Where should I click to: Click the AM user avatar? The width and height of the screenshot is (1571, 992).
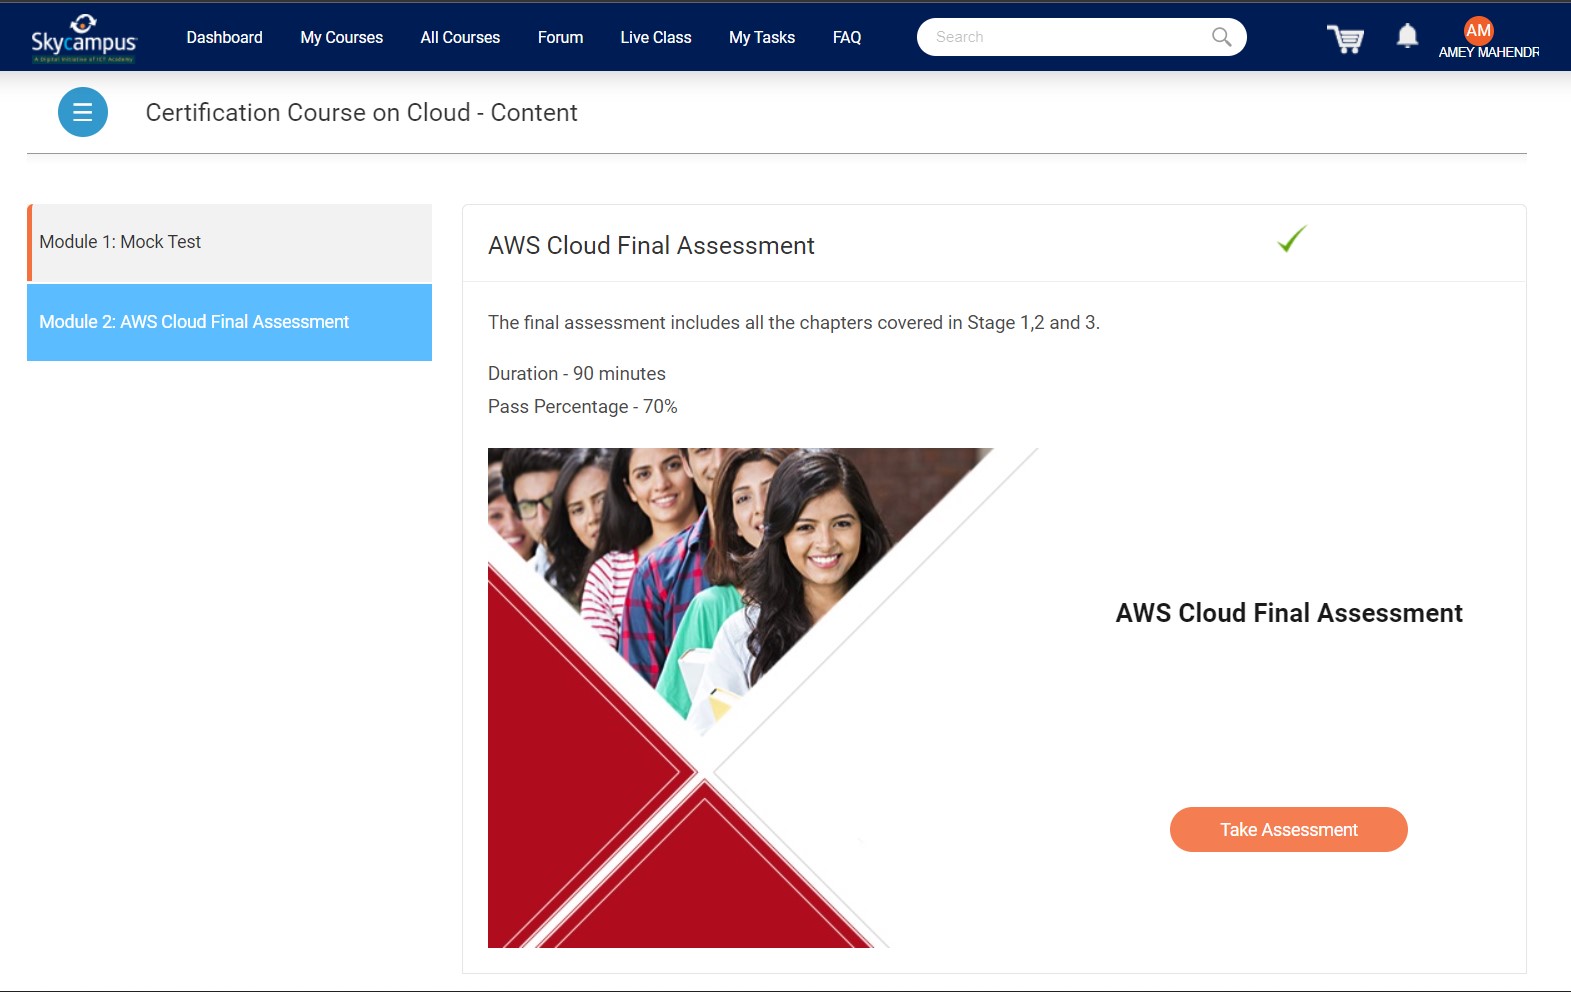tap(1478, 30)
